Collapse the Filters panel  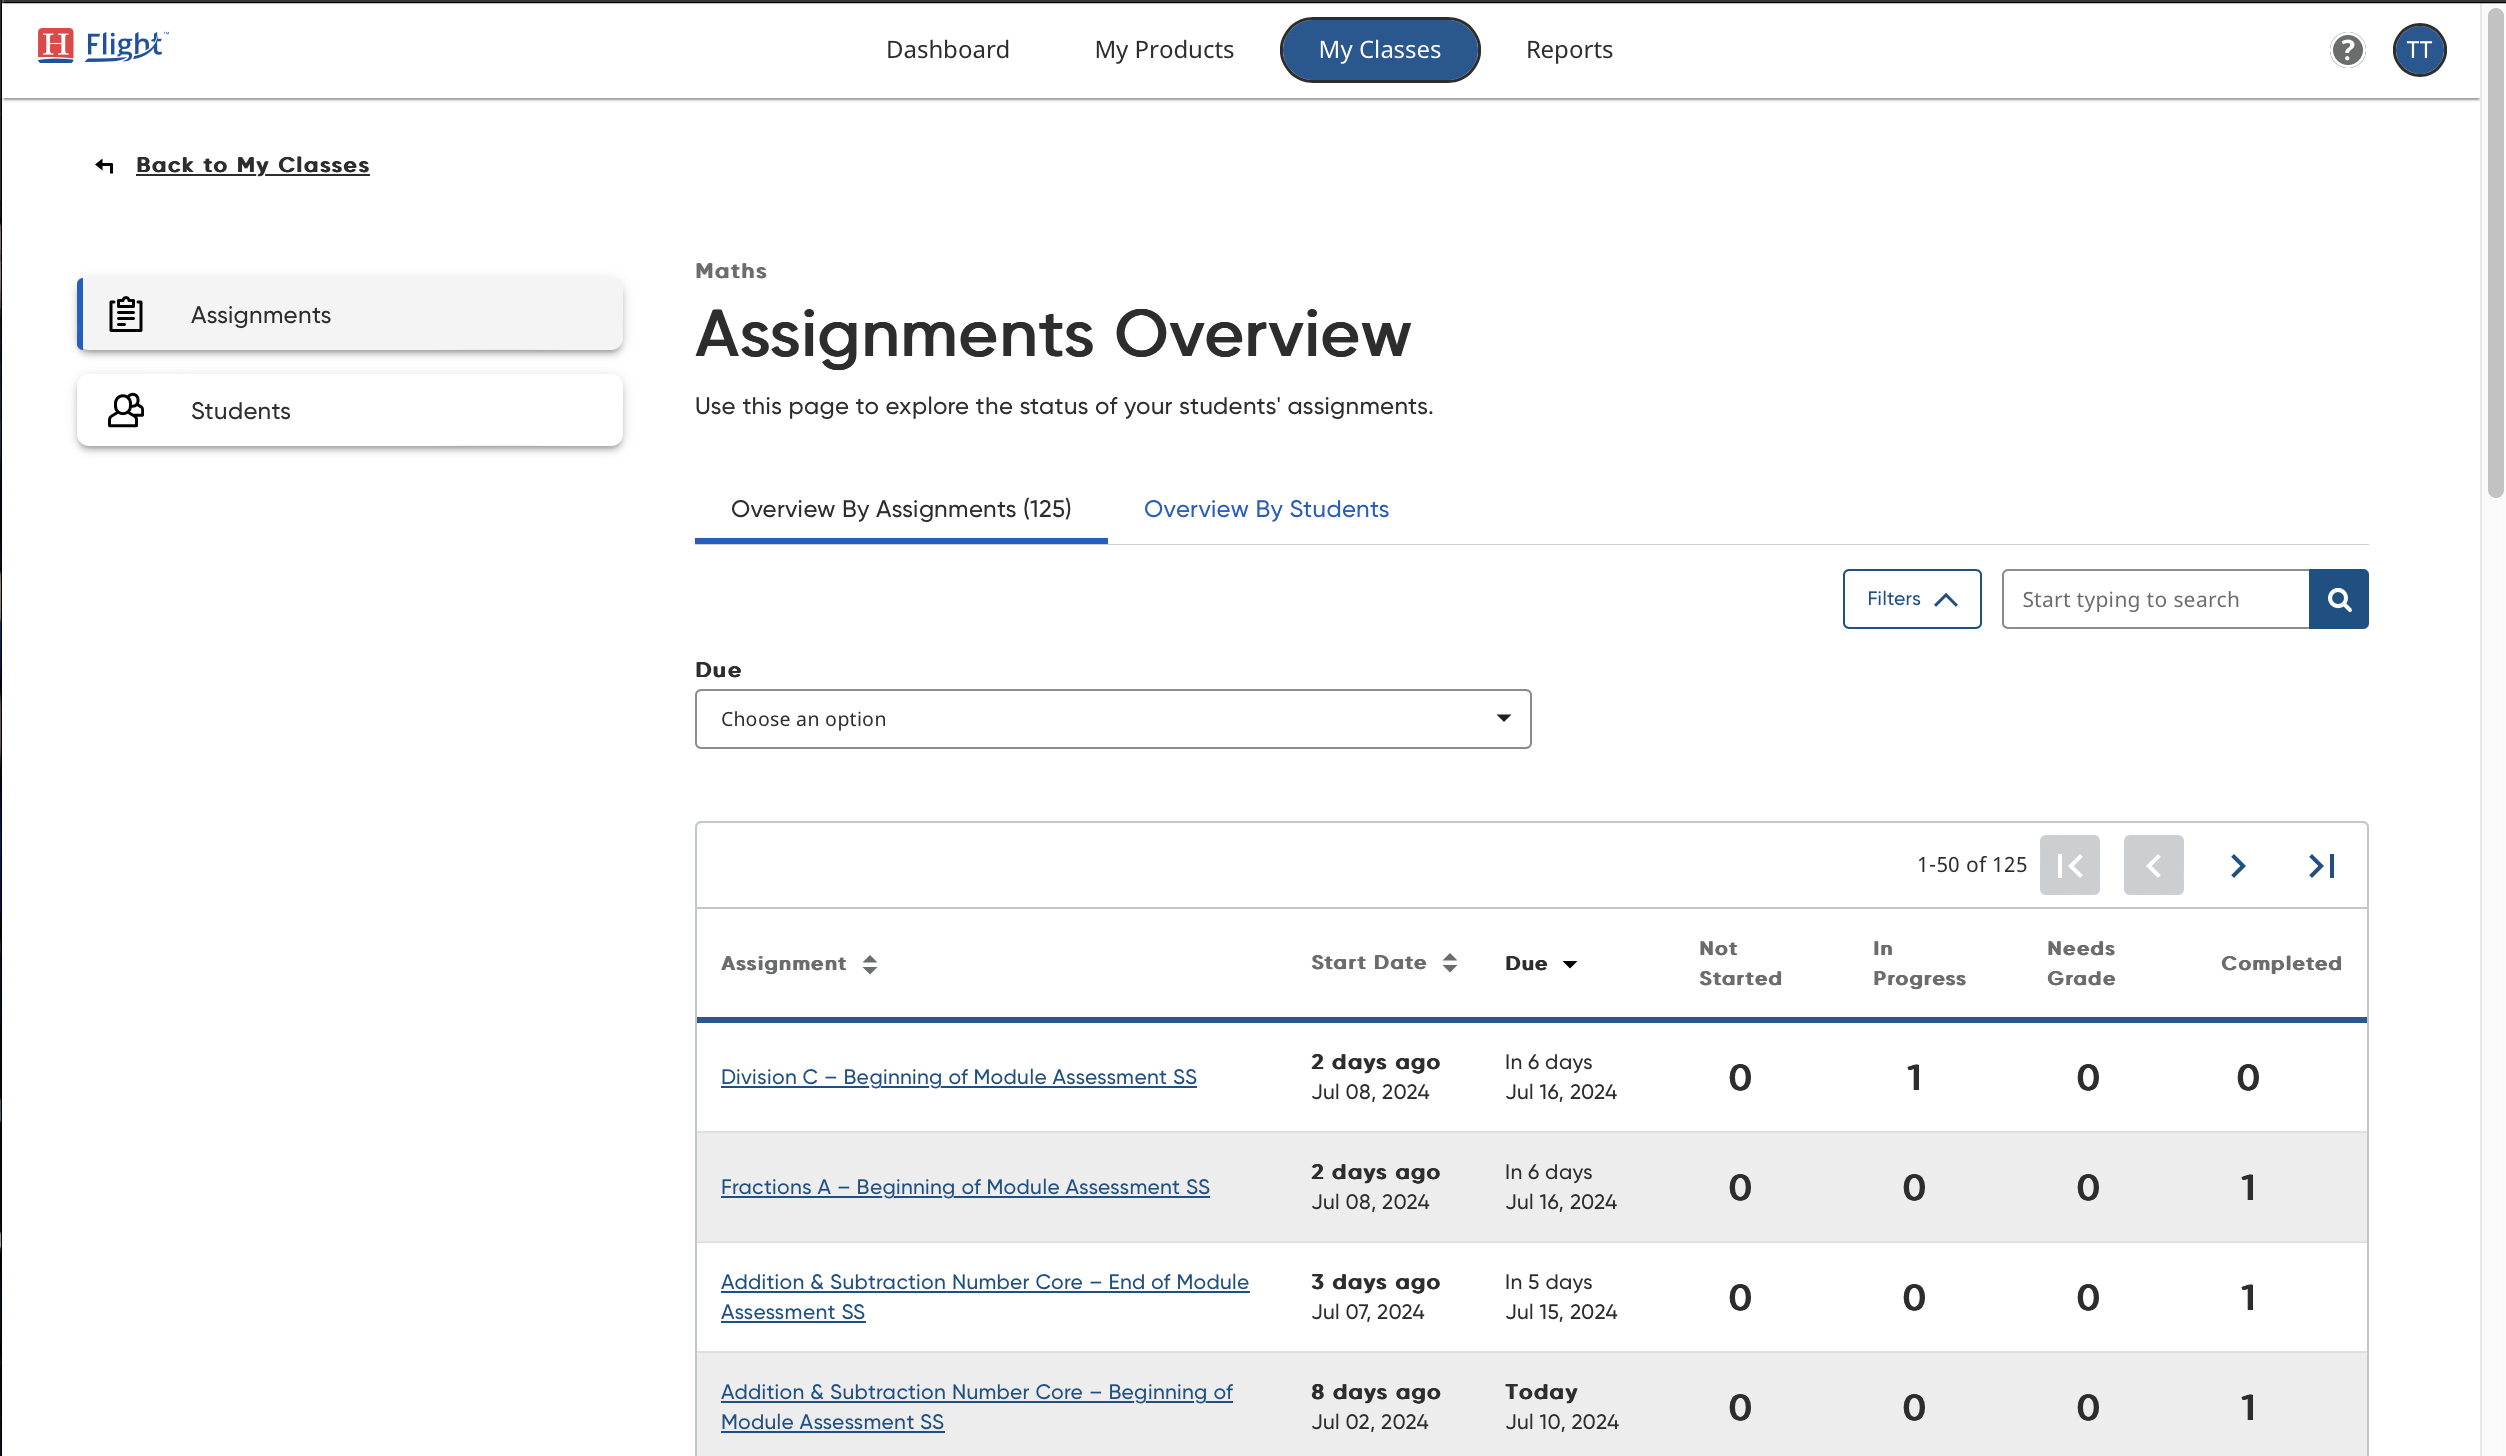[1911, 599]
